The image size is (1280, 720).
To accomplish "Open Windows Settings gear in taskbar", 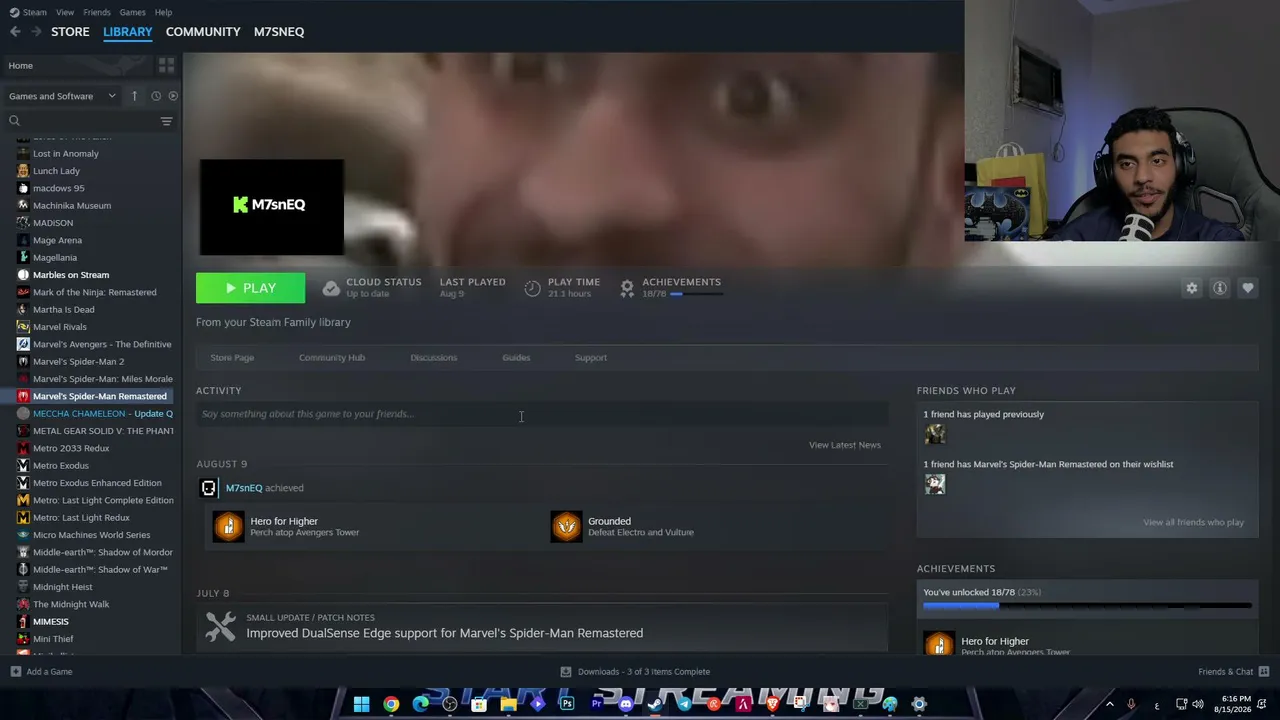I will tap(919, 704).
